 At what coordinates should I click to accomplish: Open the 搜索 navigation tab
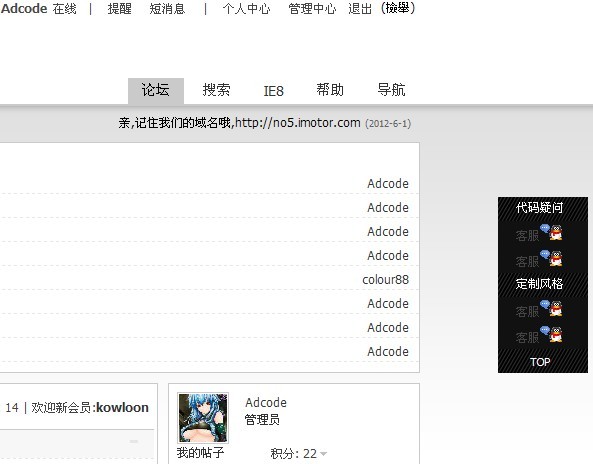coord(216,90)
